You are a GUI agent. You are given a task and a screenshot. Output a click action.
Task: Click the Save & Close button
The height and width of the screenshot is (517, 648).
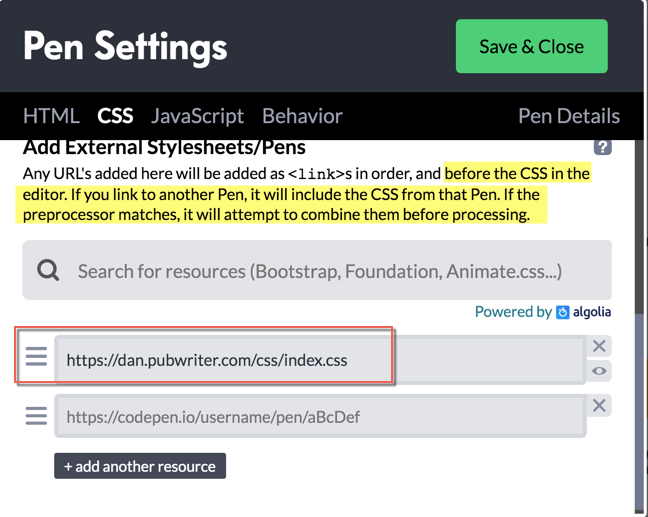531,46
